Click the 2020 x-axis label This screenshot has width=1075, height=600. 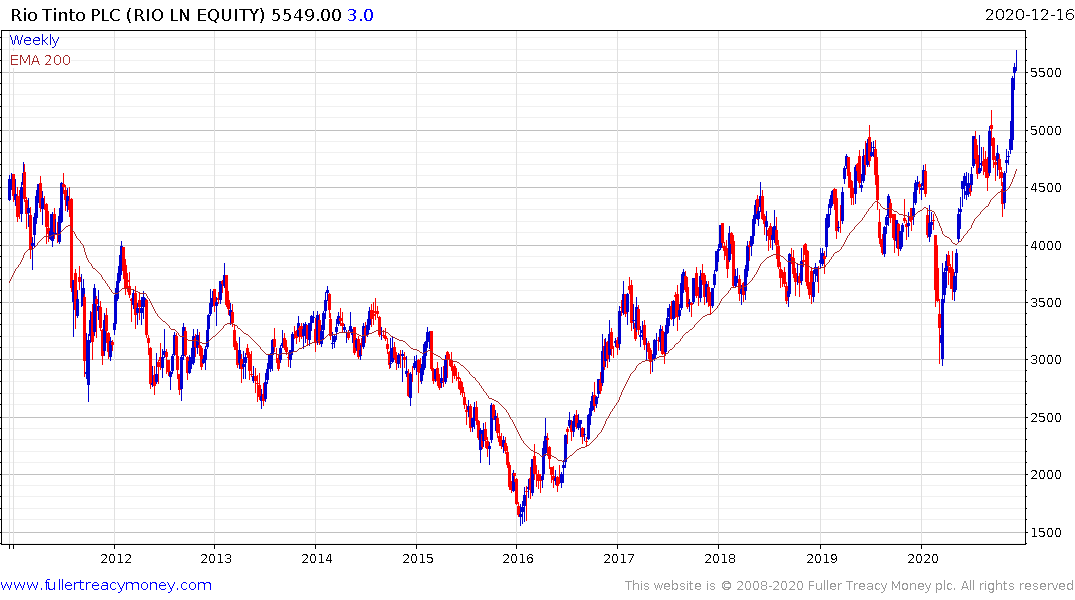point(922,558)
